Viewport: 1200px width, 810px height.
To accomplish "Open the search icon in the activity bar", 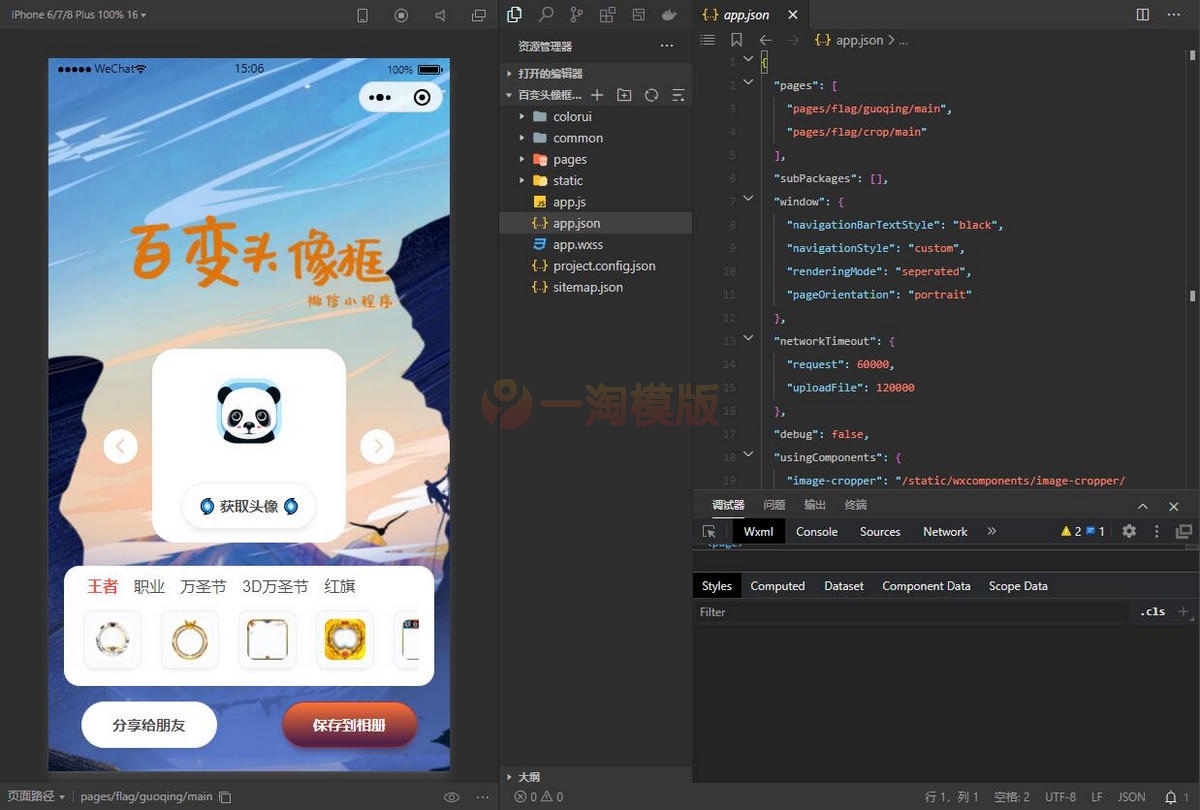I will pyautogui.click(x=546, y=15).
